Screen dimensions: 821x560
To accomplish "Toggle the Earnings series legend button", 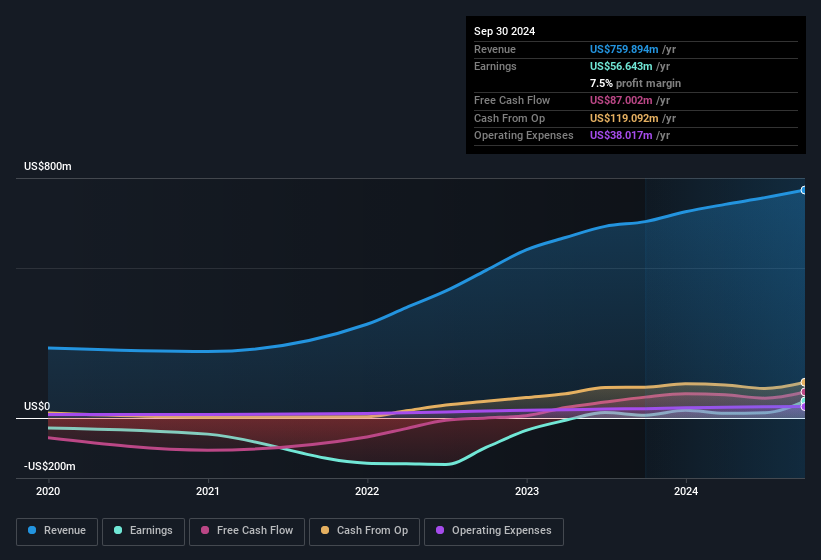I will coord(143,531).
